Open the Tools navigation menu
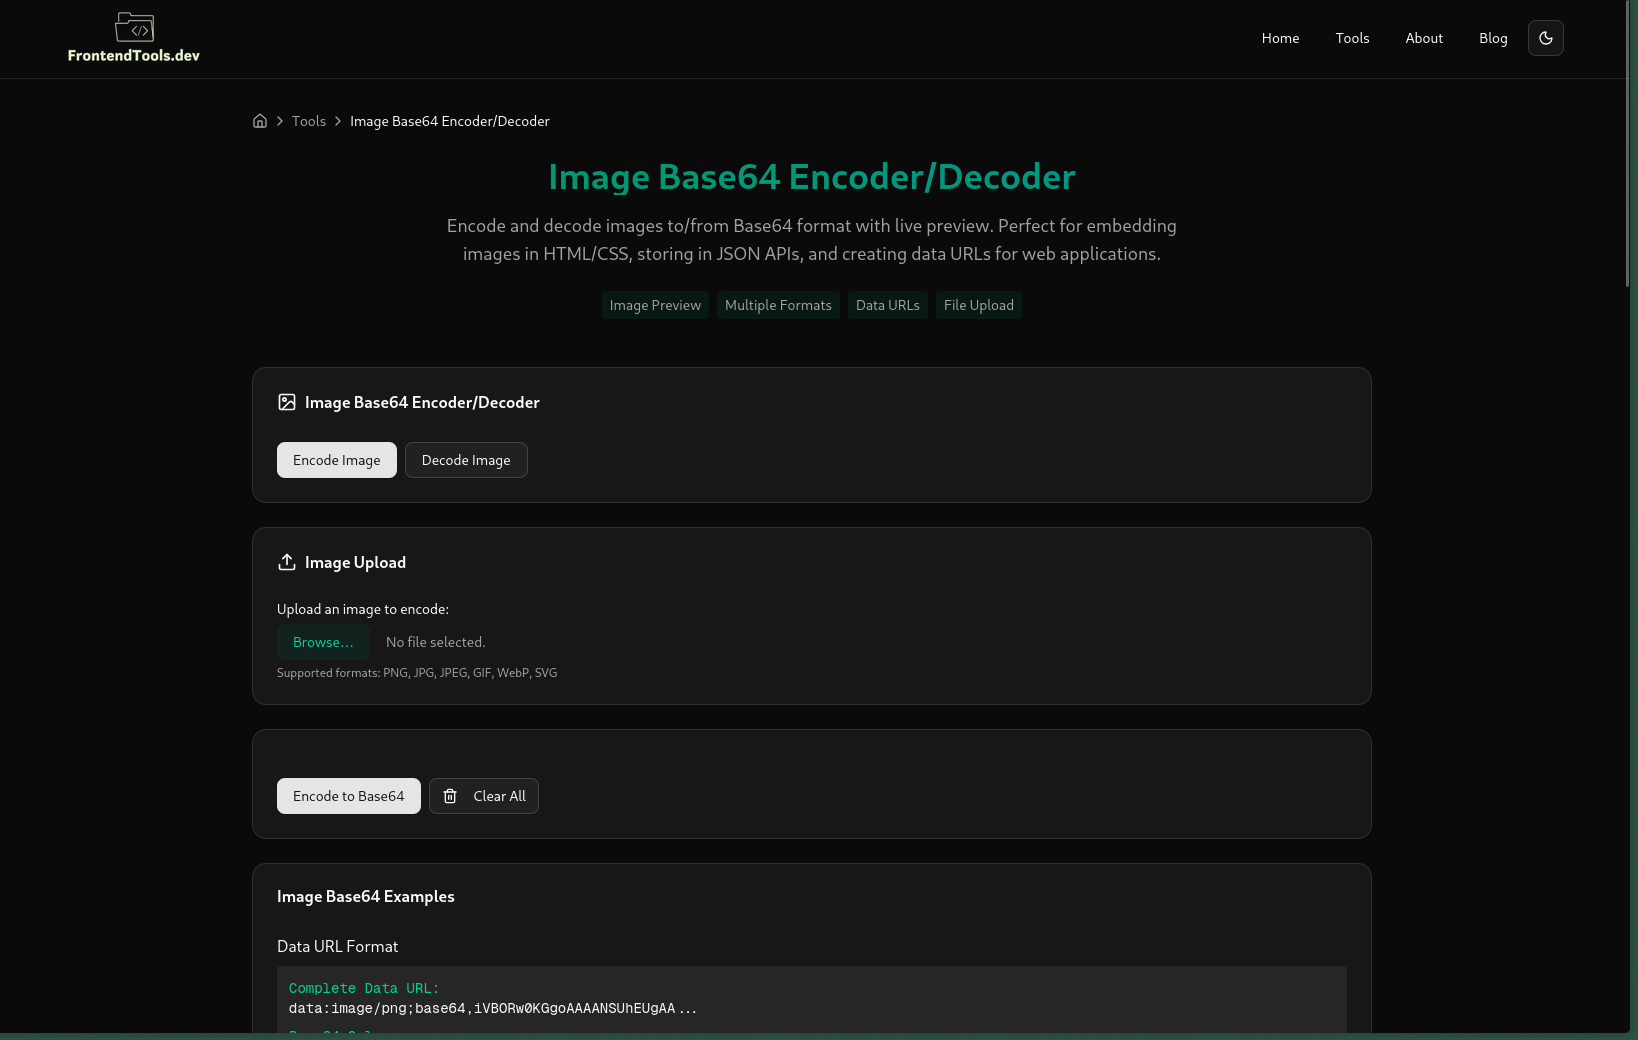Image resolution: width=1638 pixels, height=1040 pixels. [x=1352, y=38]
